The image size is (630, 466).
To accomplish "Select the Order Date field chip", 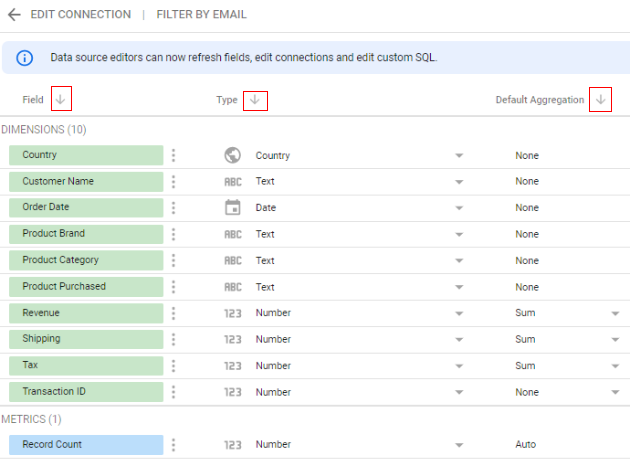I will (x=86, y=208).
